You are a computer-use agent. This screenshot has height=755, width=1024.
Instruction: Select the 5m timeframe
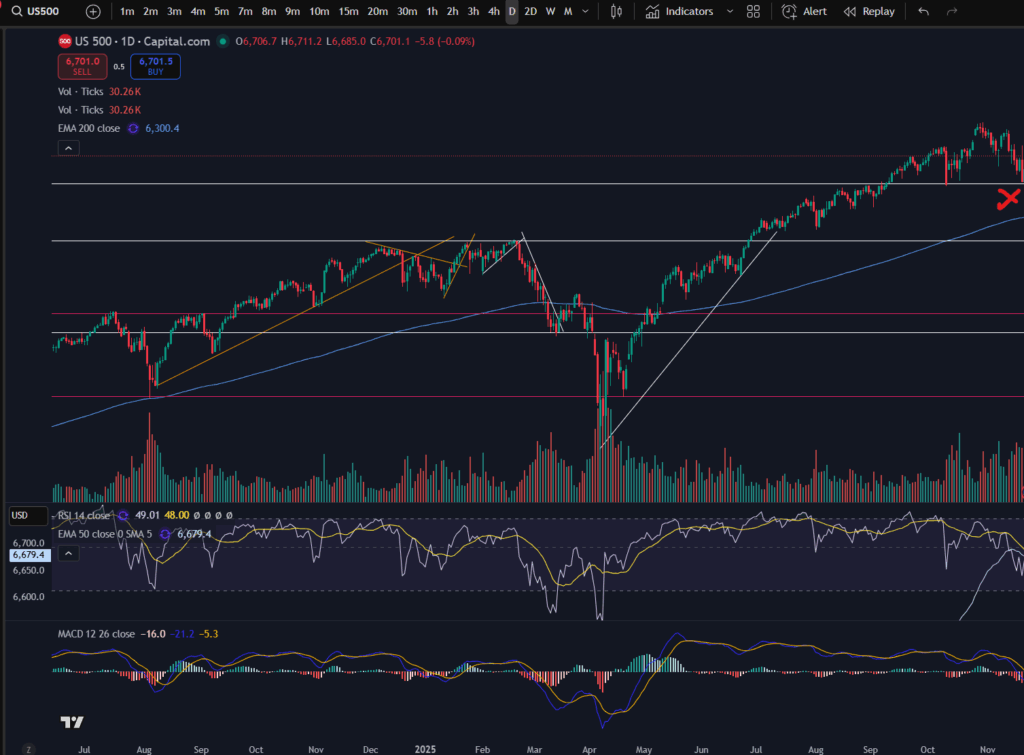click(221, 11)
